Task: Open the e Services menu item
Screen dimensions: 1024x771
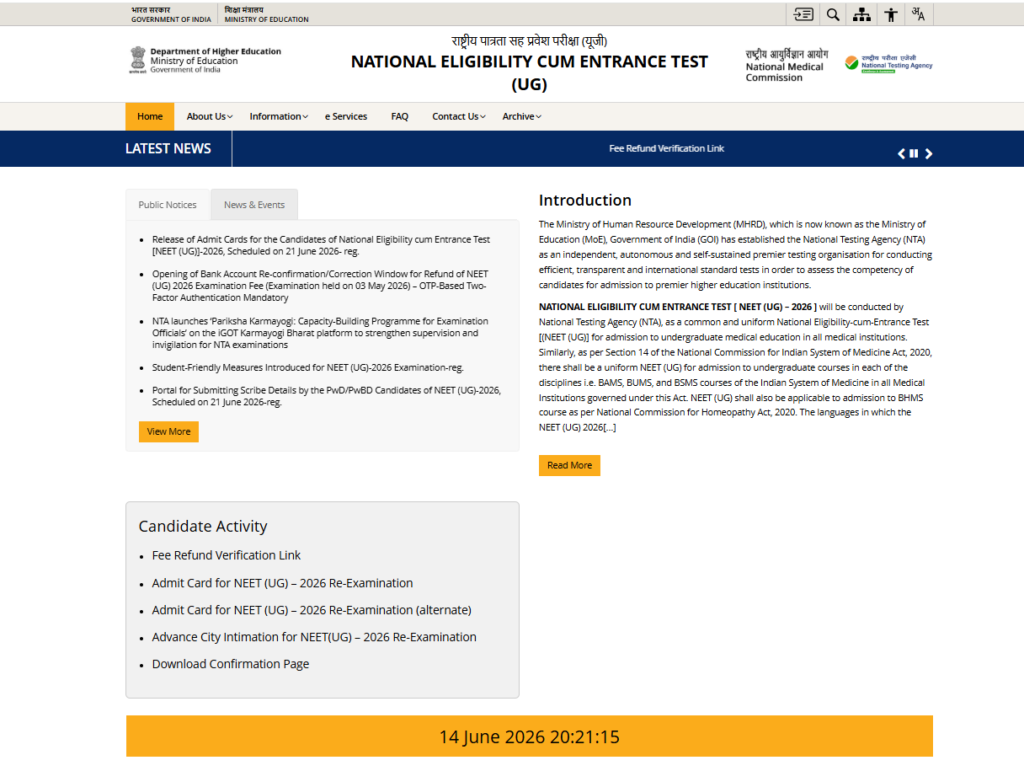Action: (x=346, y=116)
